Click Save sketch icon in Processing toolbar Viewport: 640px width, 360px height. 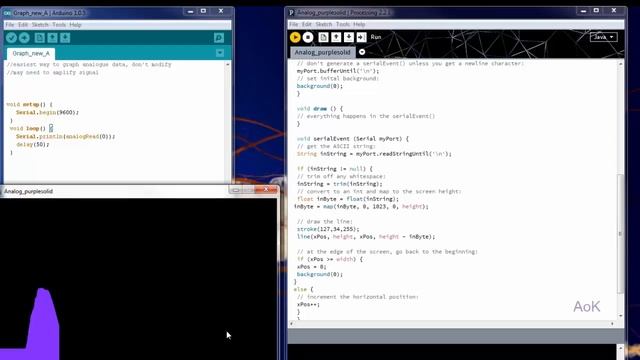349,37
